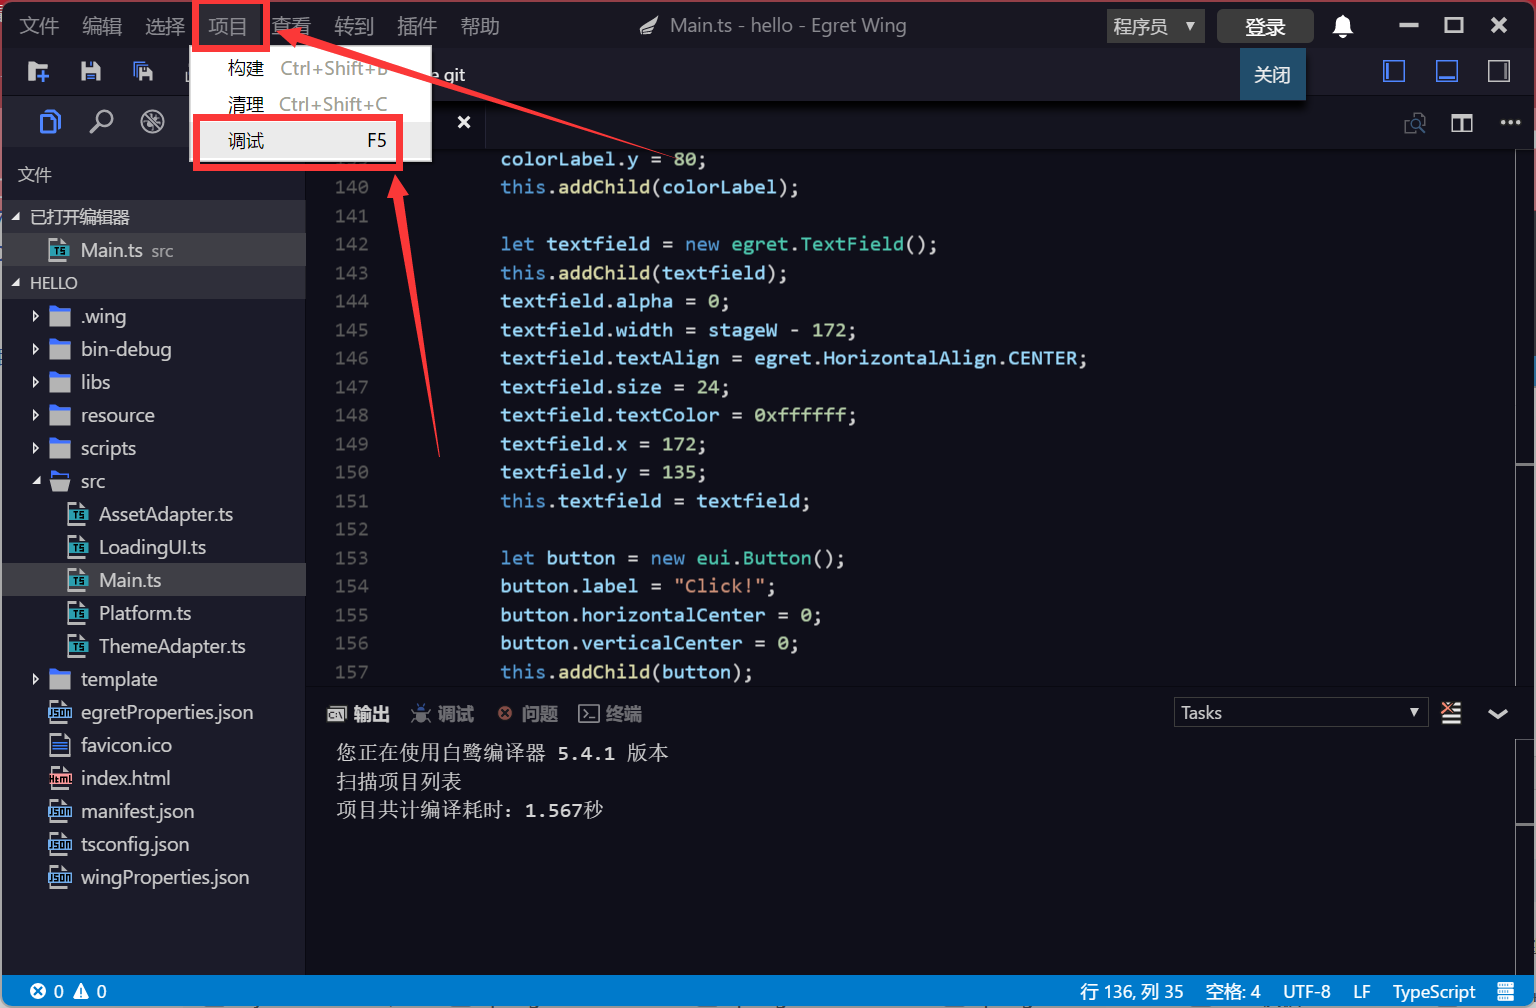
Task: Select 构建 from project menu
Action: [x=311, y=68]
